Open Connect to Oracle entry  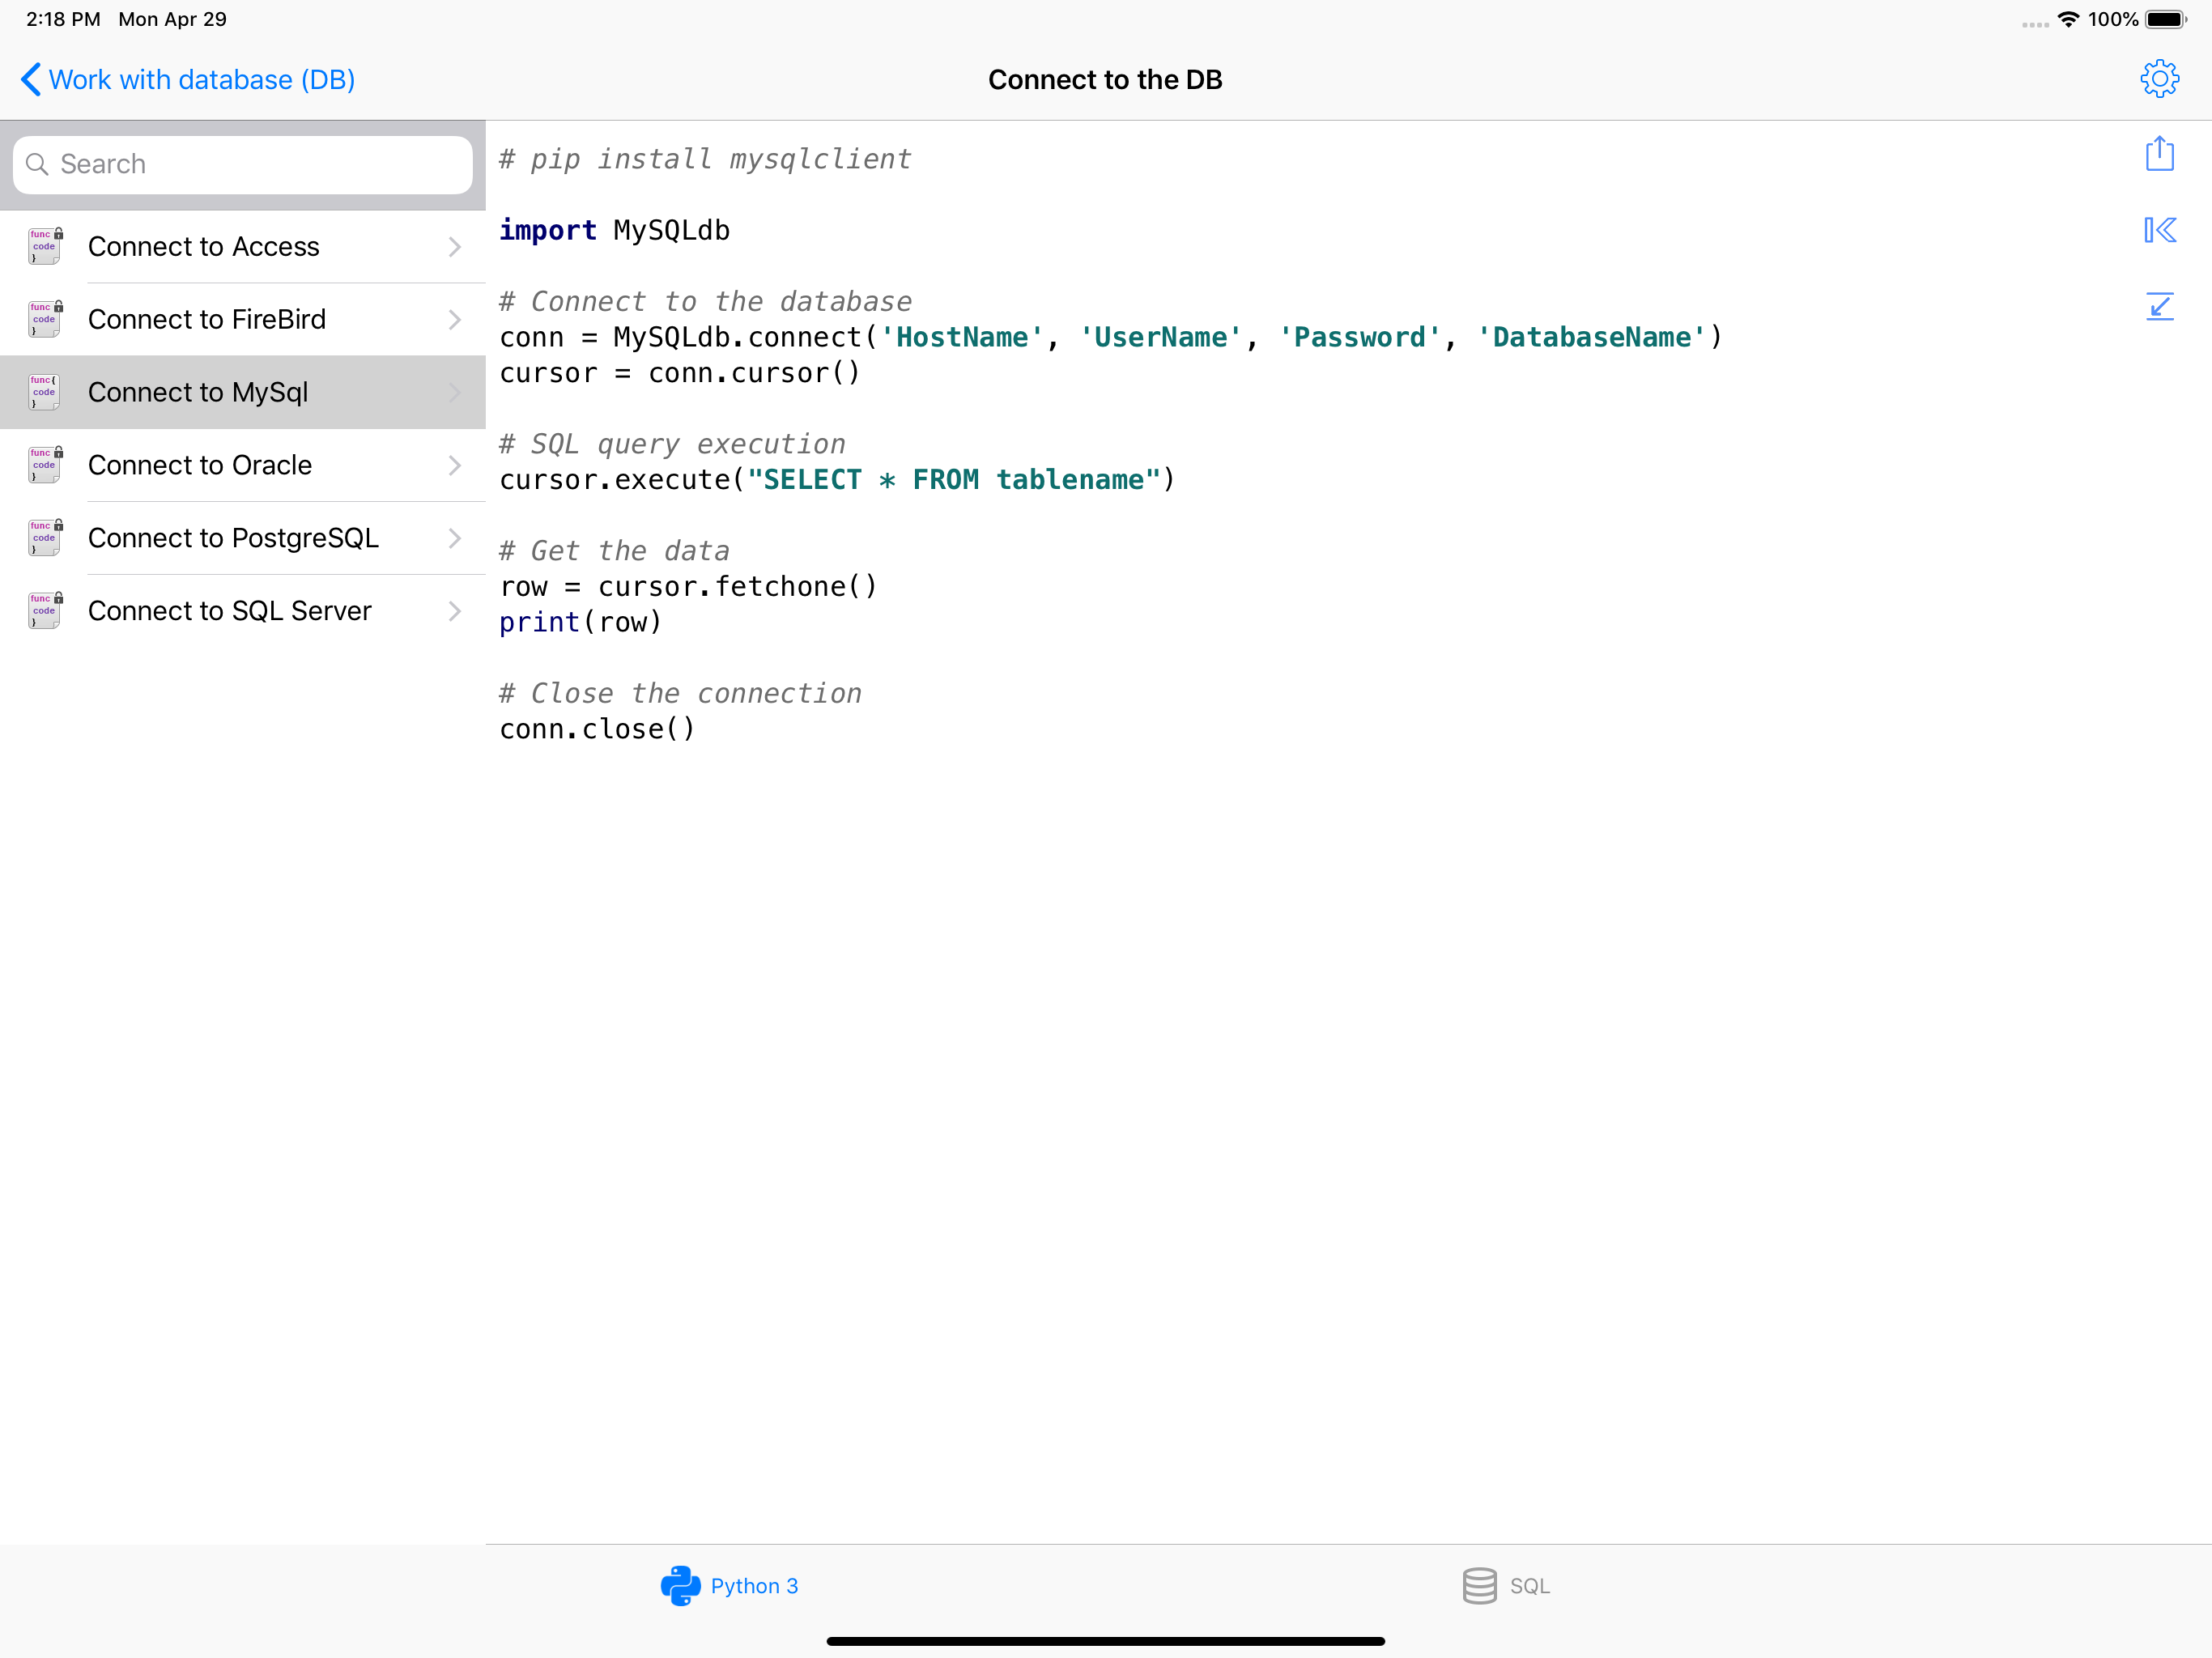pyautogui.click(x=200, y=465)
